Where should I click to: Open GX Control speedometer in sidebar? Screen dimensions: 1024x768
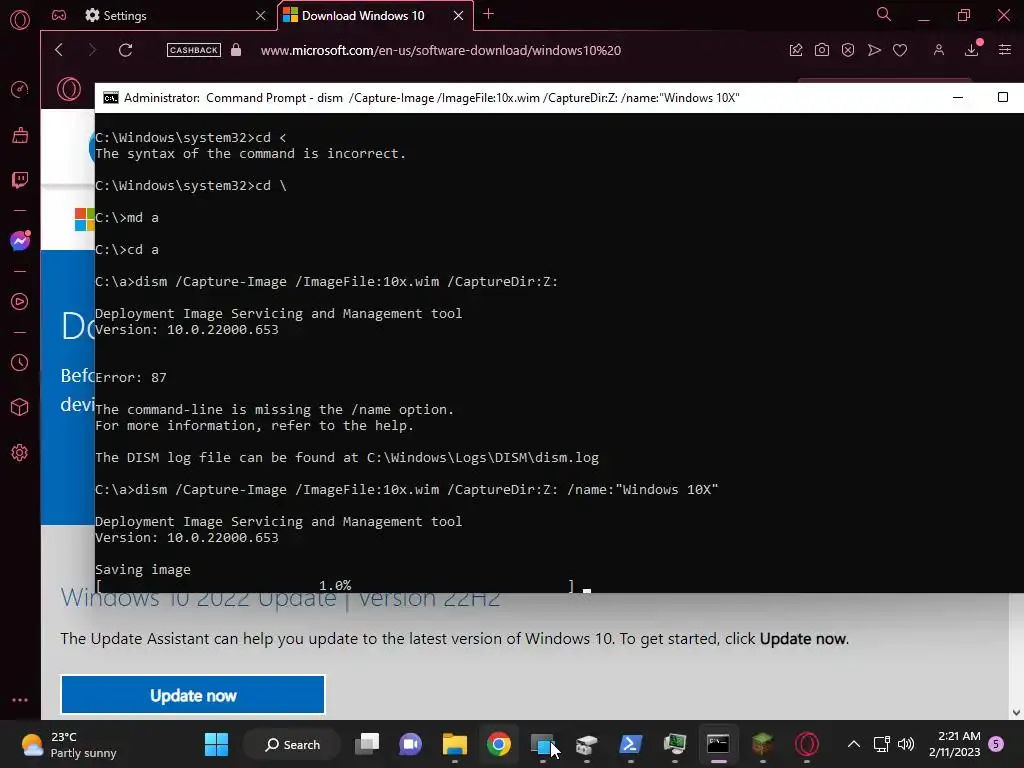(20, 89)
